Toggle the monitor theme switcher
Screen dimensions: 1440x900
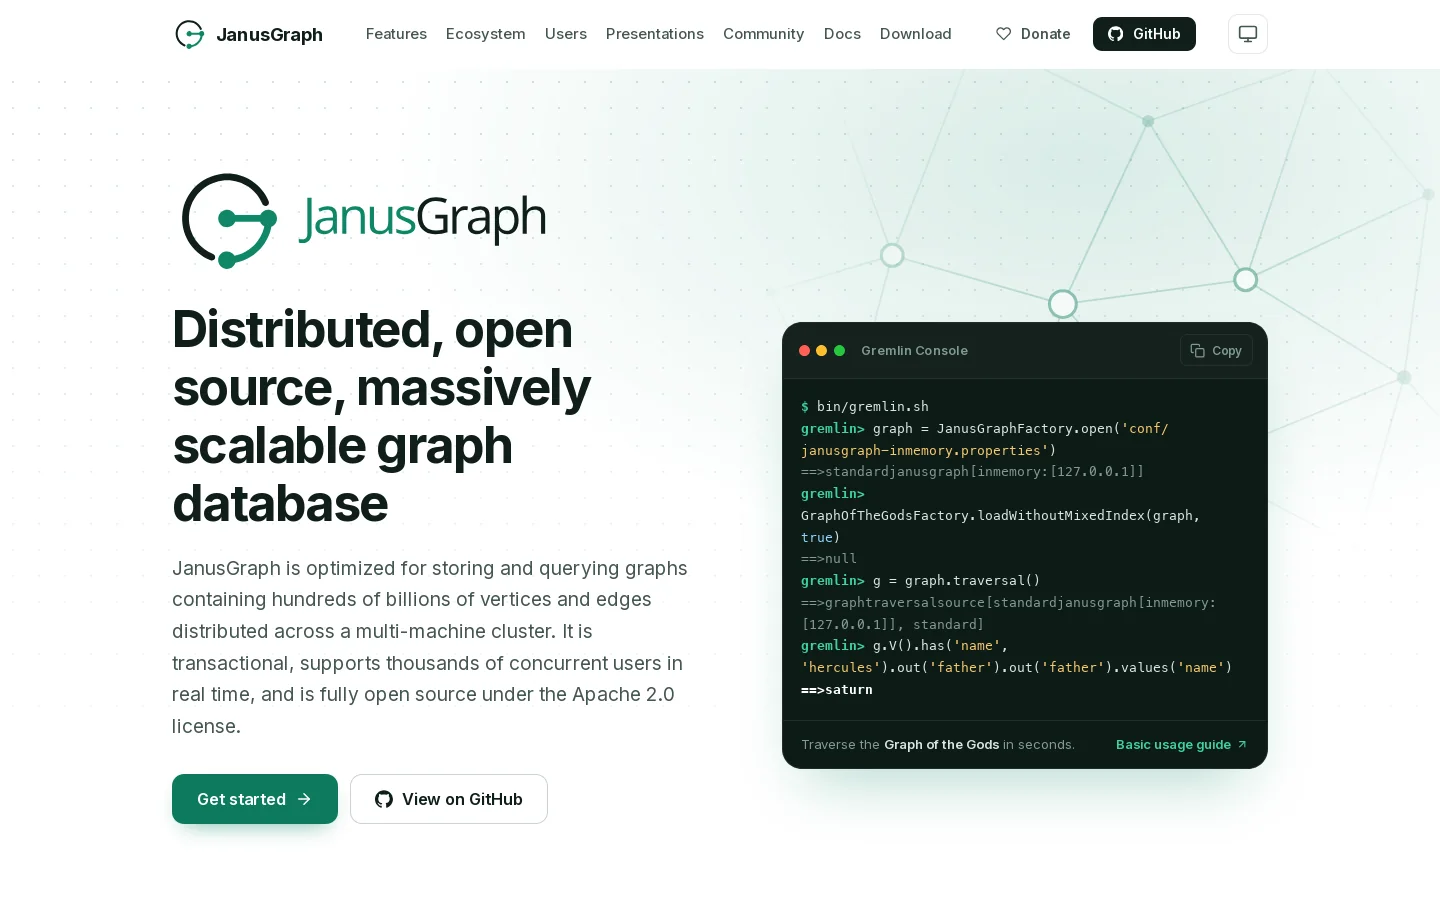point(1248,34)
